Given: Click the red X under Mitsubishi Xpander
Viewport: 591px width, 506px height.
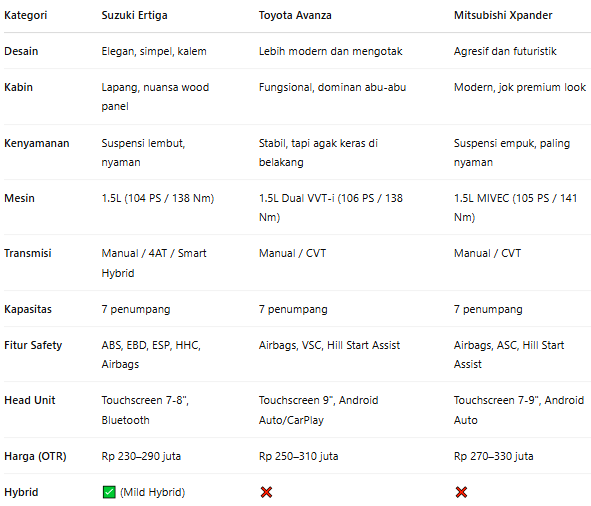Looking at the screenshot, I should click(461, 492).
